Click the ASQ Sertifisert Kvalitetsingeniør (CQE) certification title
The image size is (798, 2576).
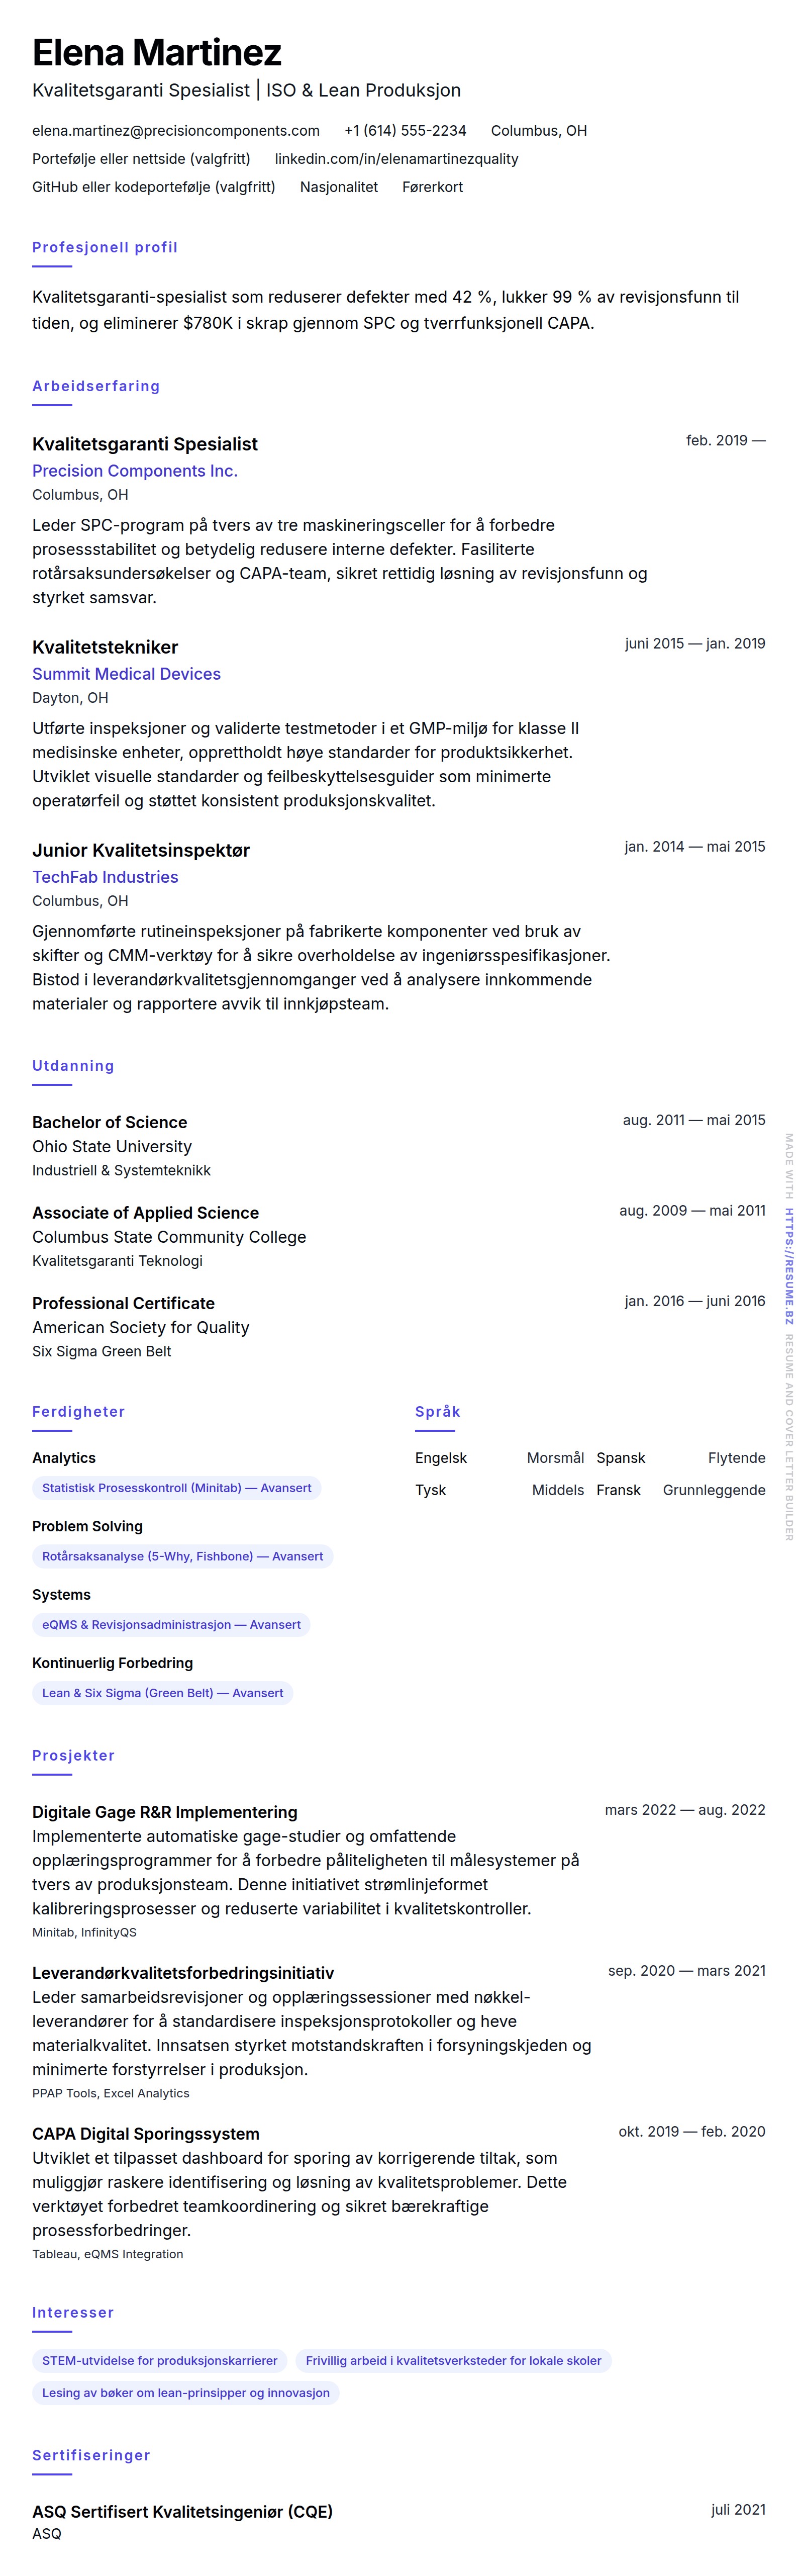tap(182, 2511)
